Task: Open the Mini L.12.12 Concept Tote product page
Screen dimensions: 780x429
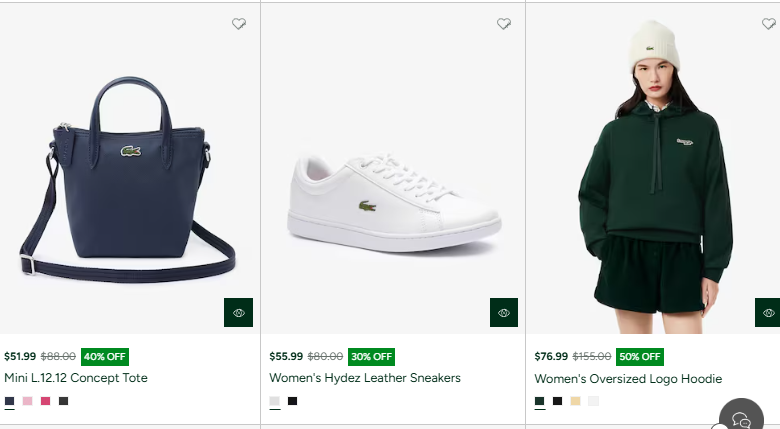Action: tap(76, 379)
